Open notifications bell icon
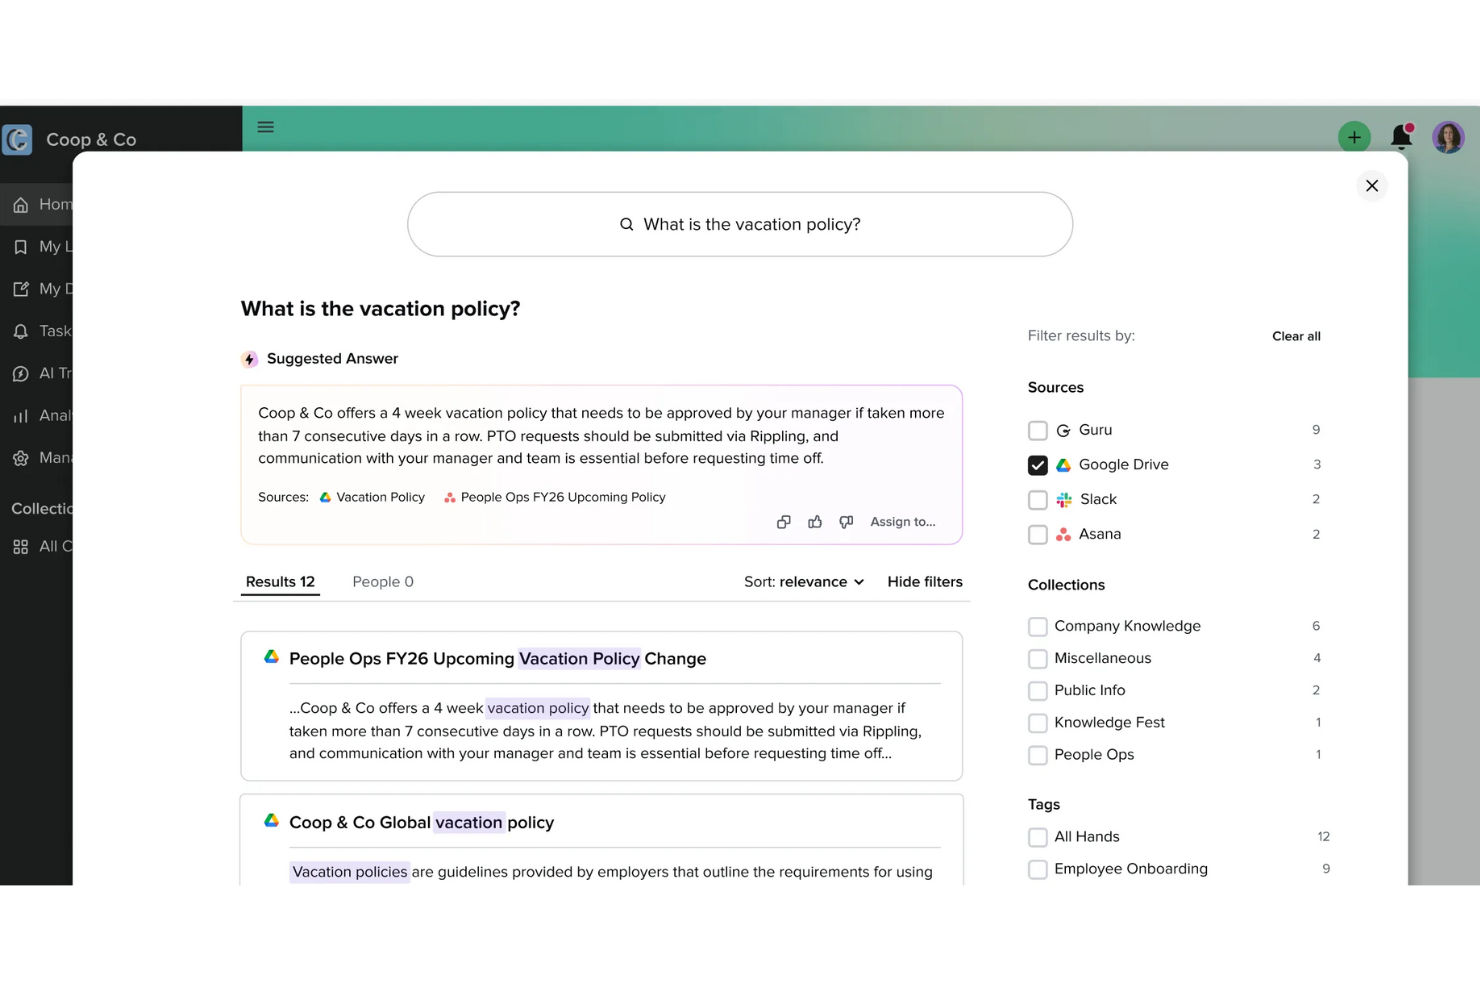Screen dimensions: 1480x987 pos(1402,137)
